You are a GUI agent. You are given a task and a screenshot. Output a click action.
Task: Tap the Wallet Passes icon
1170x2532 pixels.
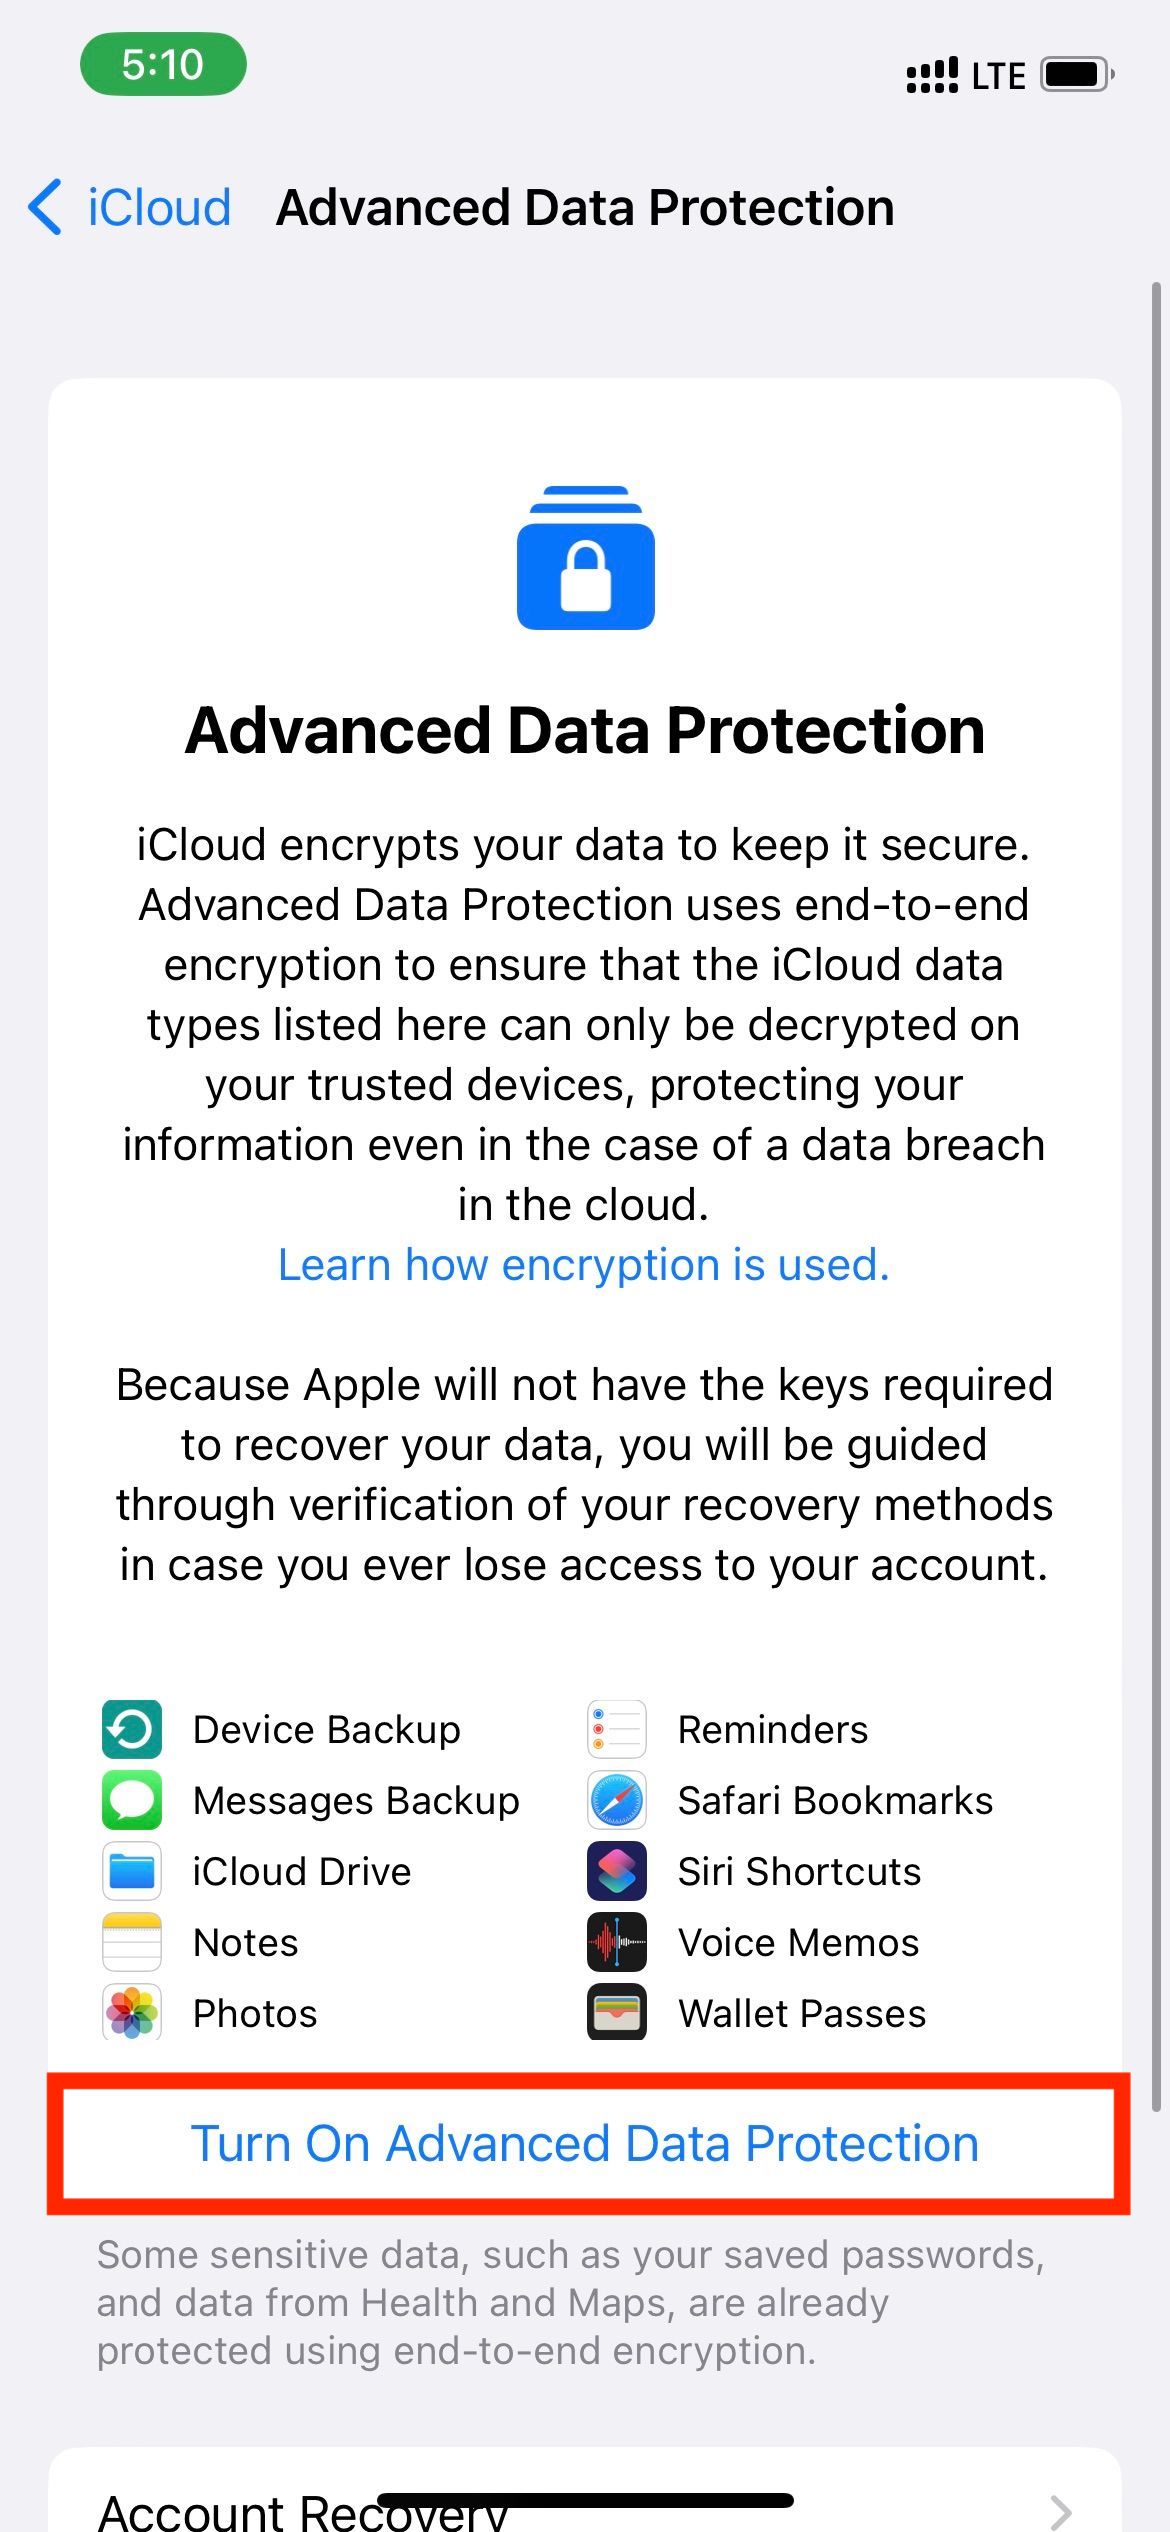tap(616, 2013)
